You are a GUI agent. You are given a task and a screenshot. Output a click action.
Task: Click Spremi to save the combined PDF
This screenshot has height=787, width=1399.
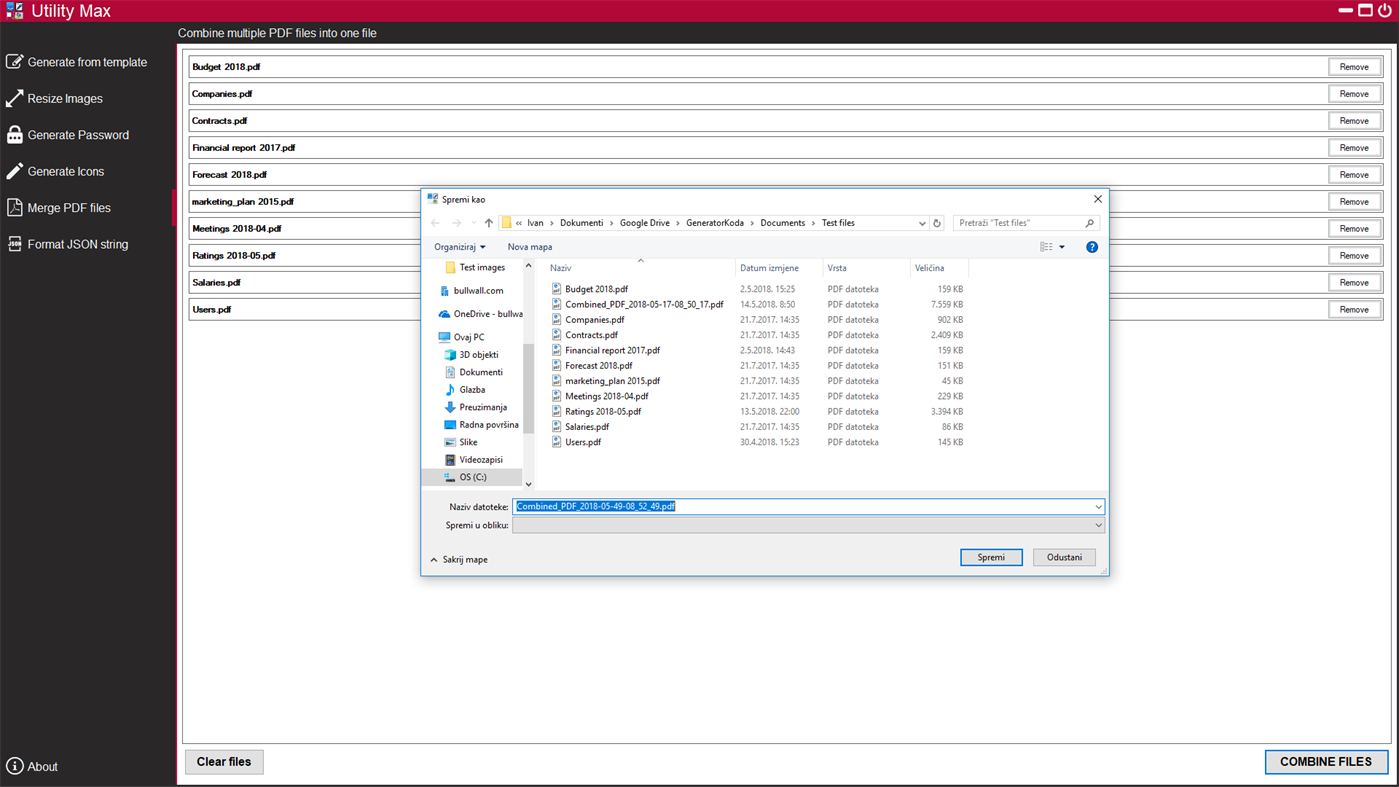click(x=991, y=557)
